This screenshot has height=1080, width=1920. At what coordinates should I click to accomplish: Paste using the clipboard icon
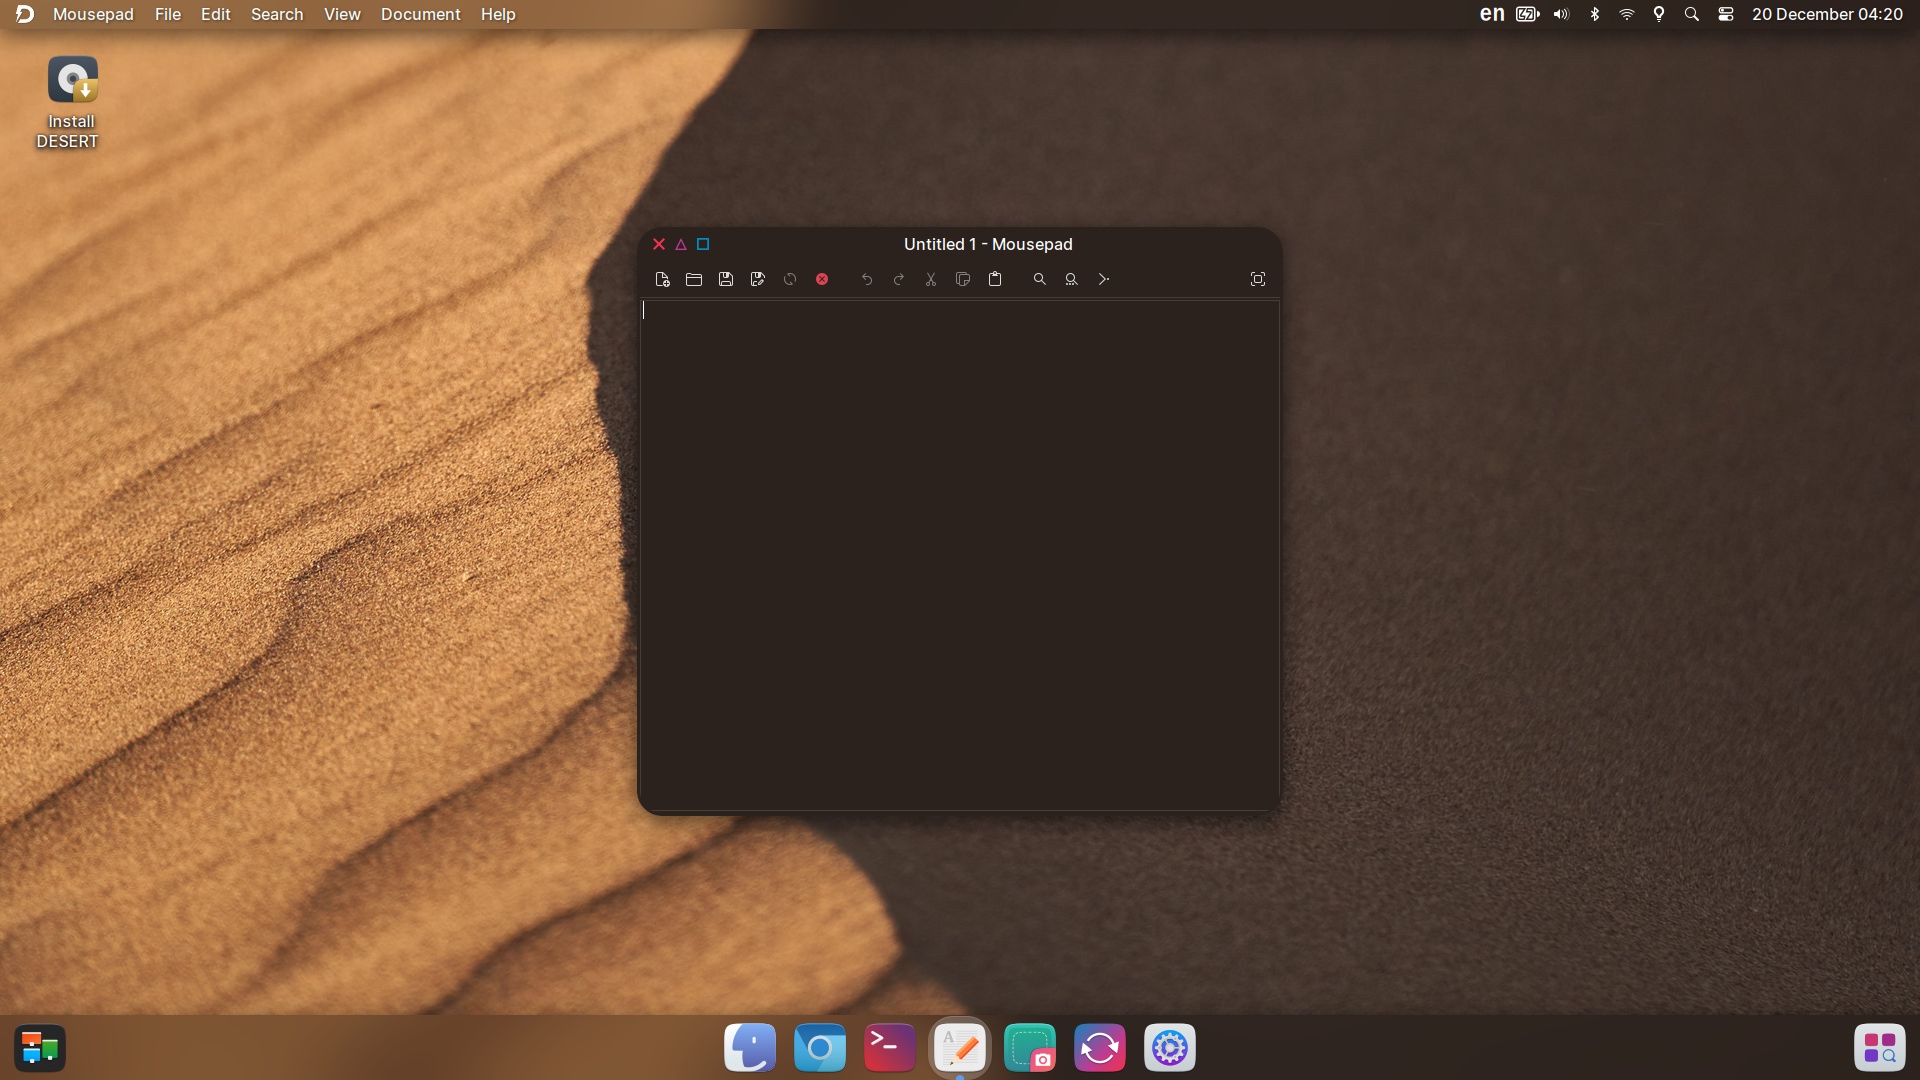(995, 279)
